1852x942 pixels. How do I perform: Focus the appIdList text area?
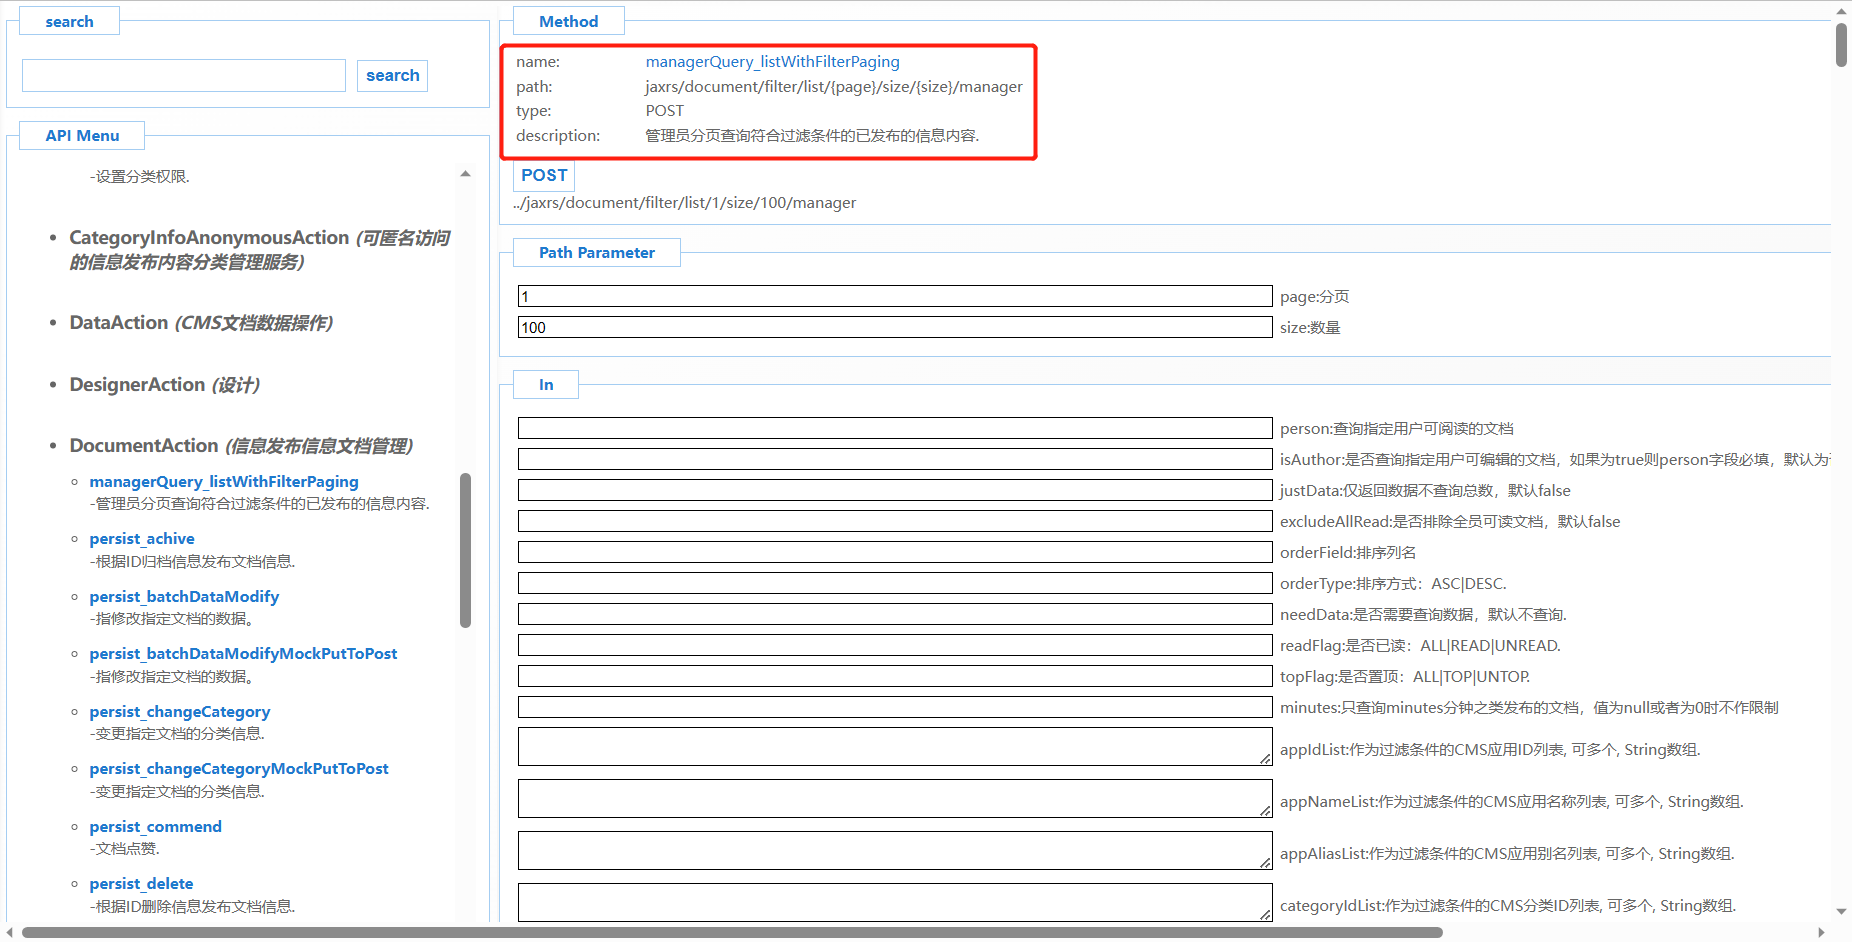coord(895,747)
